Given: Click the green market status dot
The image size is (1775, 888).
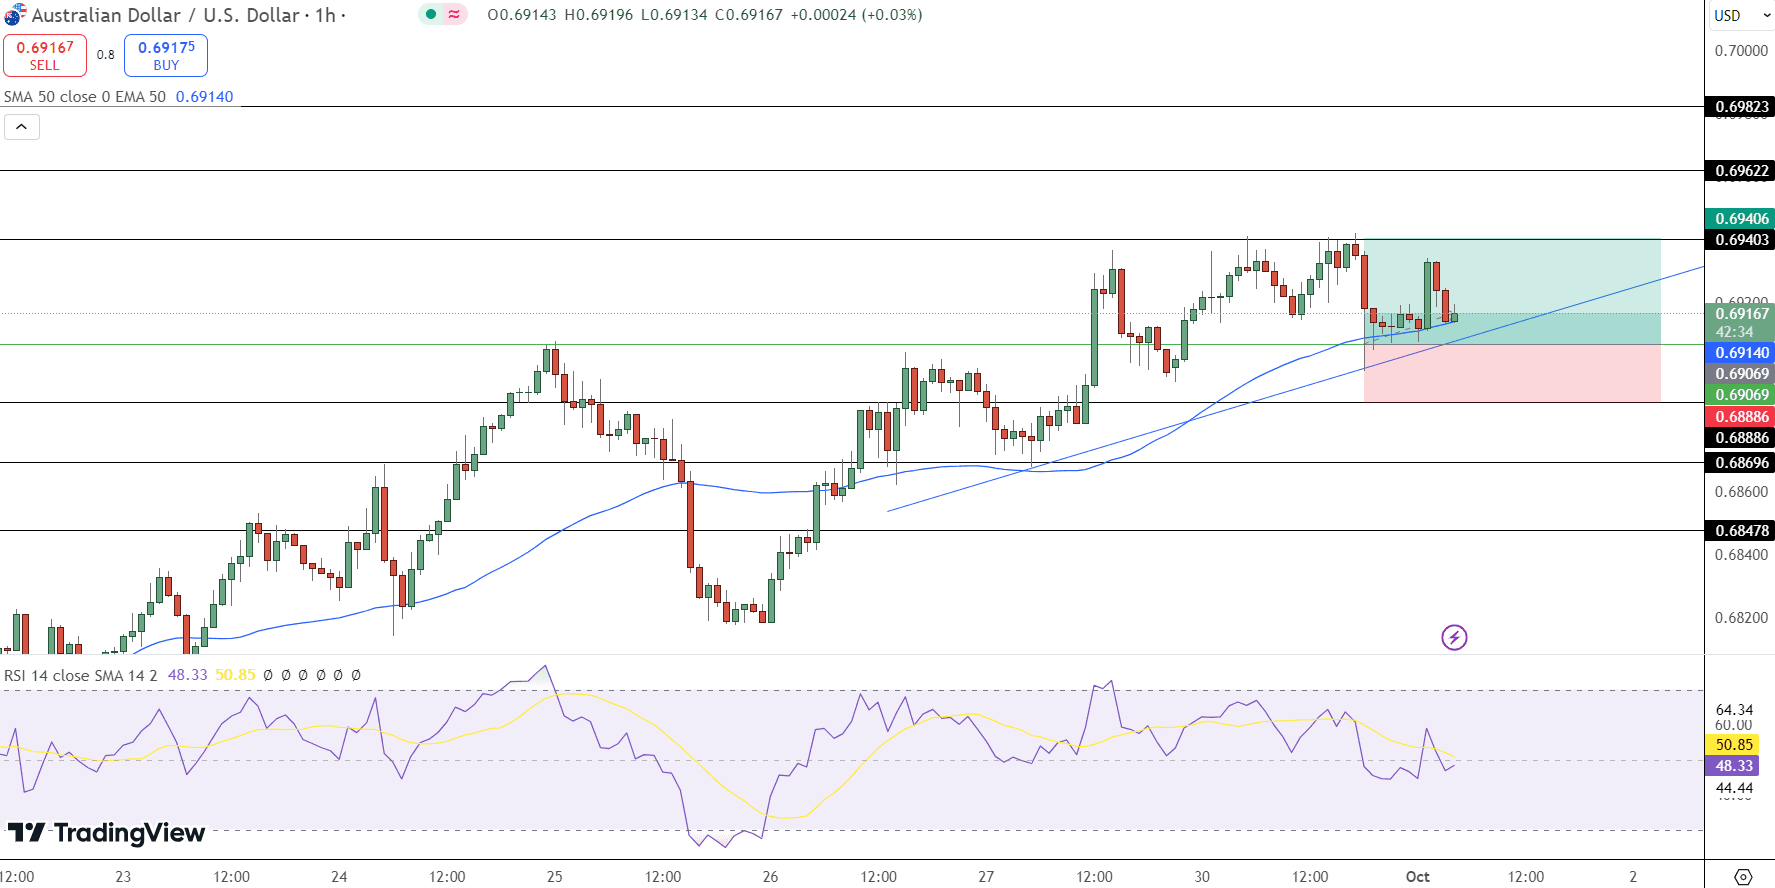Looking at the screenshot, I should (431, 14).
